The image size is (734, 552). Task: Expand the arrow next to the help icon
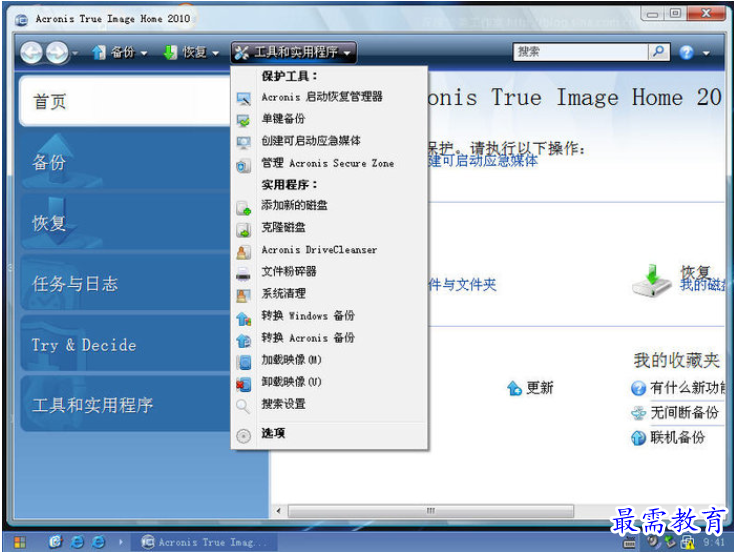(x=706, y=53)
